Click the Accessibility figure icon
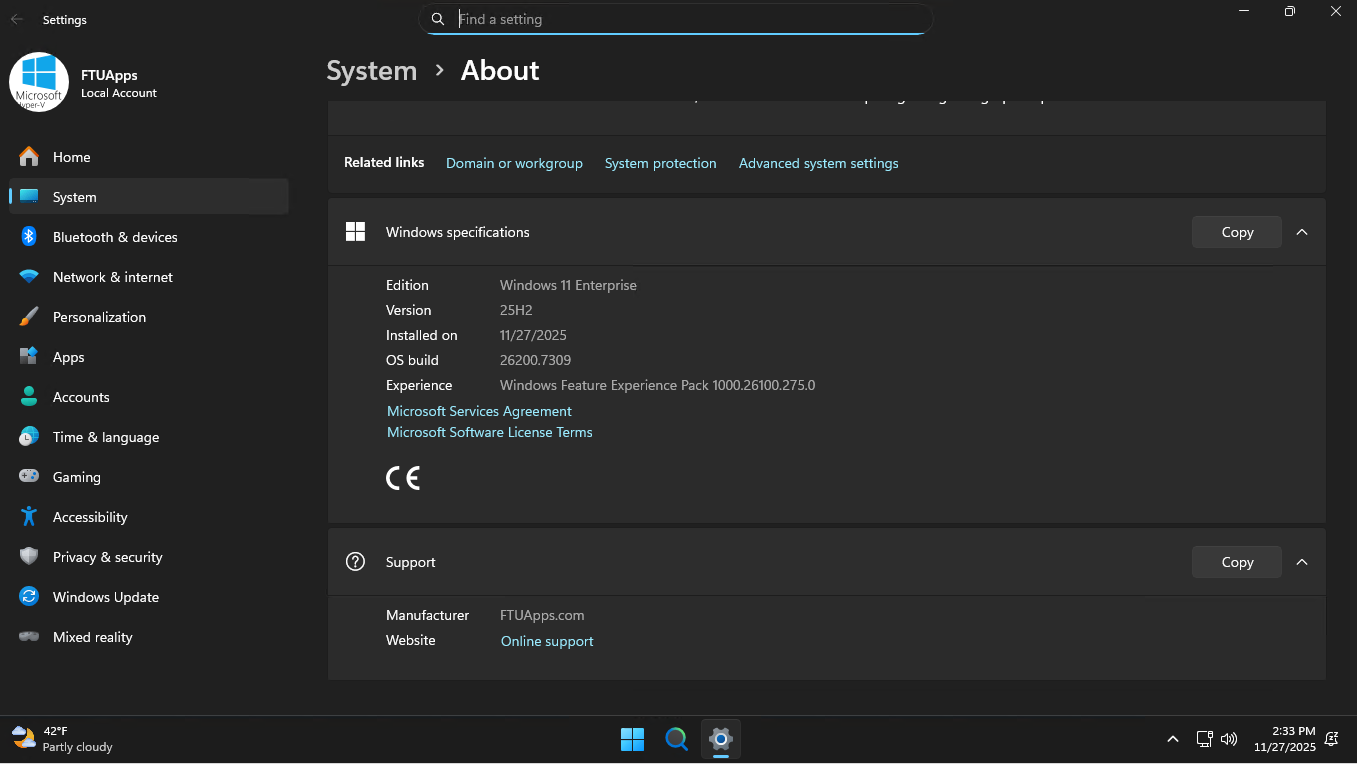This screenshot has height=764, width=1357. coord(29,517)
